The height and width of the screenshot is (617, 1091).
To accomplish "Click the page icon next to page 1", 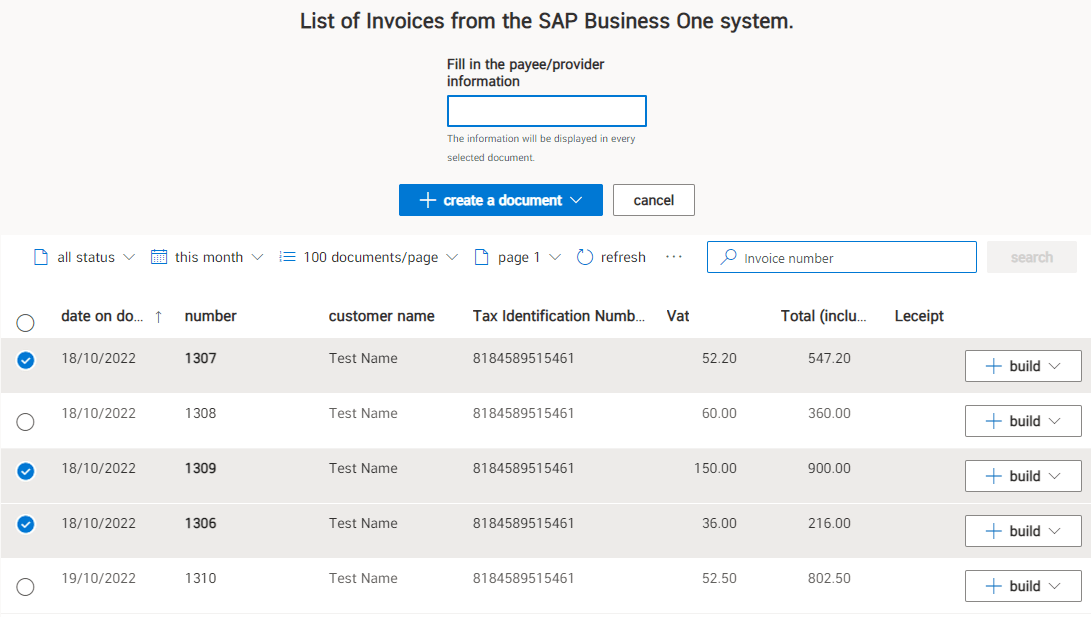I will 481,257.
